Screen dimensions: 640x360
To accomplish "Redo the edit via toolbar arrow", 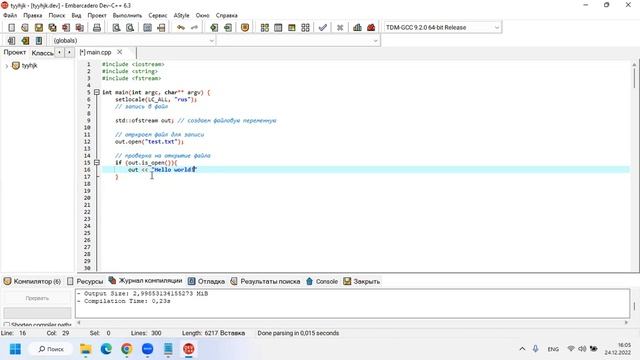I will 194,27.
